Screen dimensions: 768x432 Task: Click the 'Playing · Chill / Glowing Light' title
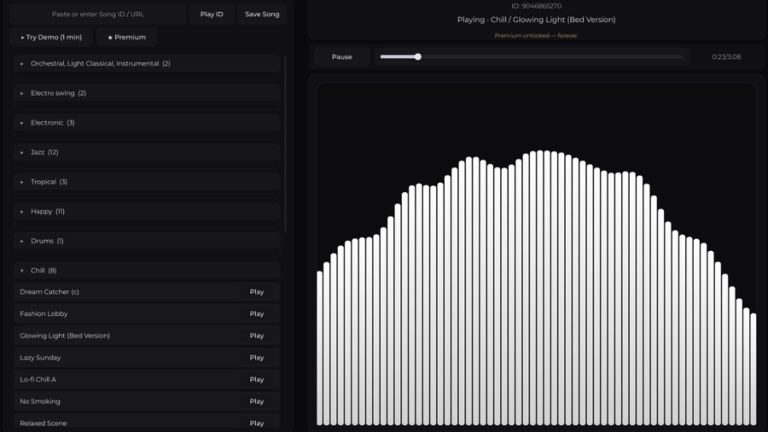coord(536,20)
